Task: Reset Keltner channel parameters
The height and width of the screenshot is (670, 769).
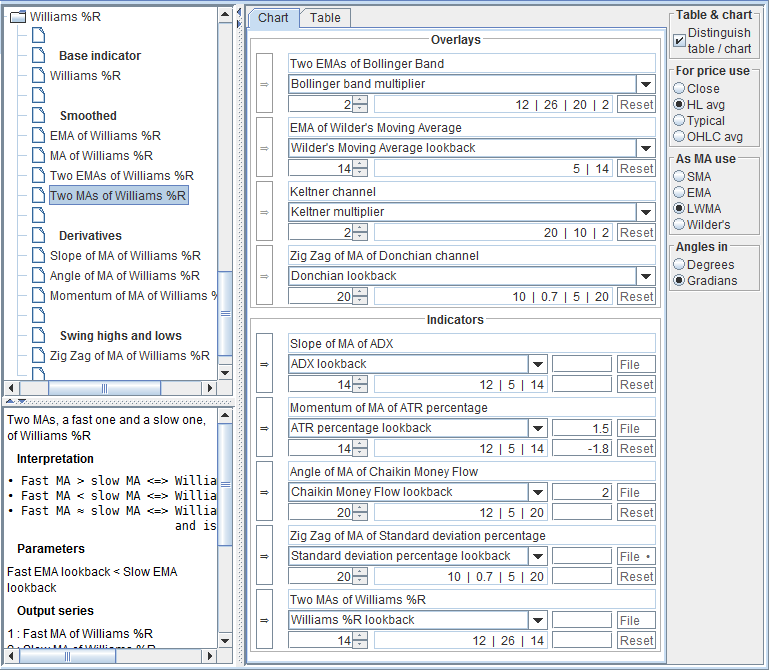Action: tap(636, 232)
